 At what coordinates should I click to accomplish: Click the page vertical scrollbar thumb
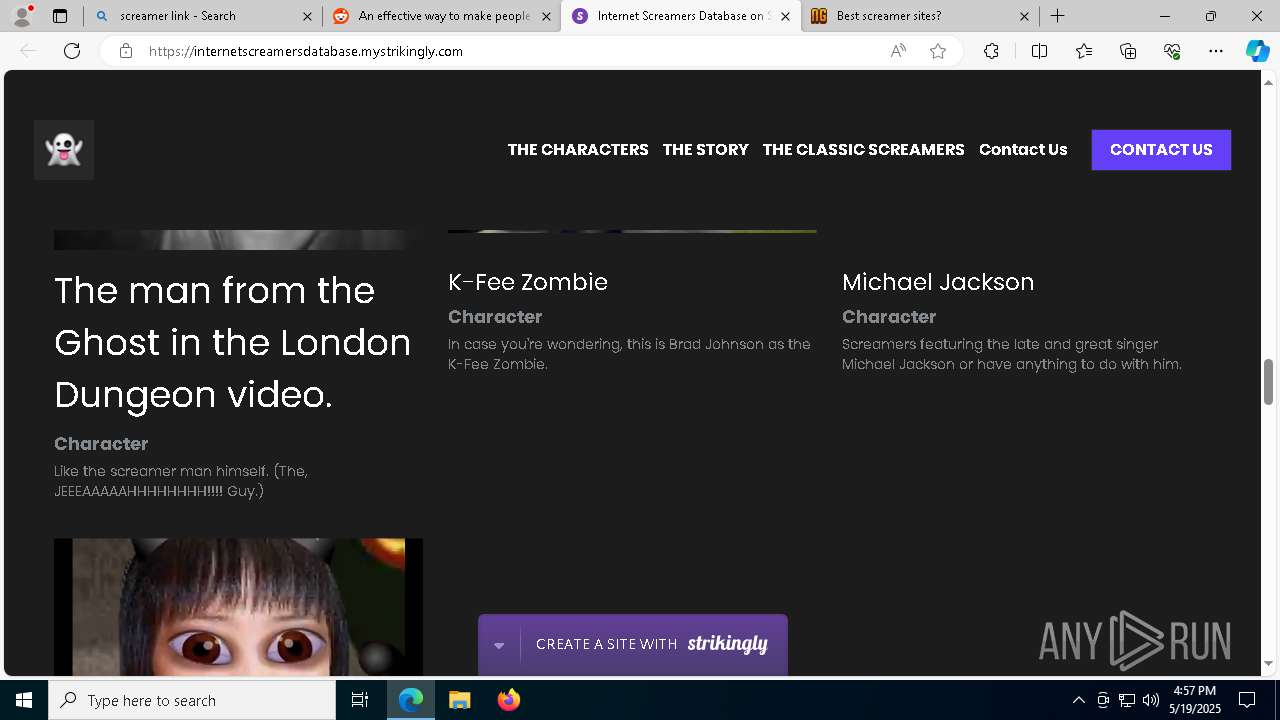[x=1269, y=382]
